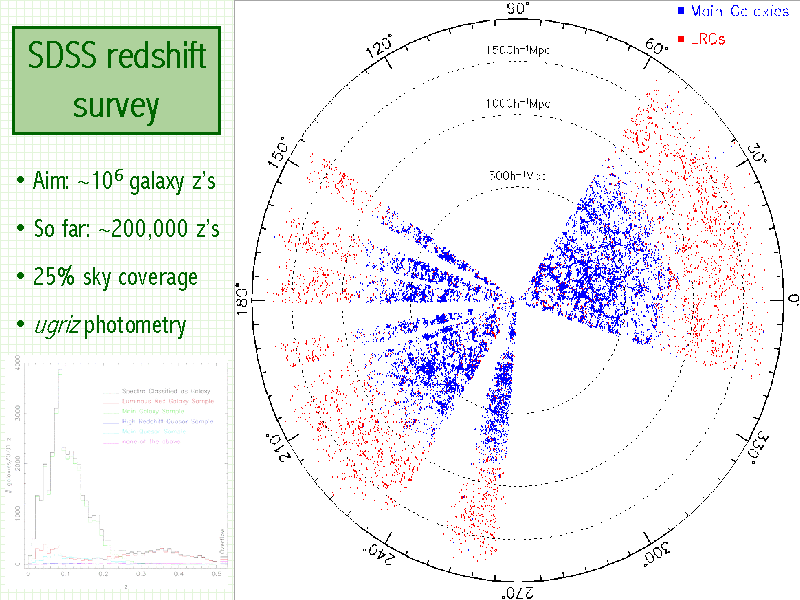
Task: Click the 210° angle label
Action: [278, 447]
